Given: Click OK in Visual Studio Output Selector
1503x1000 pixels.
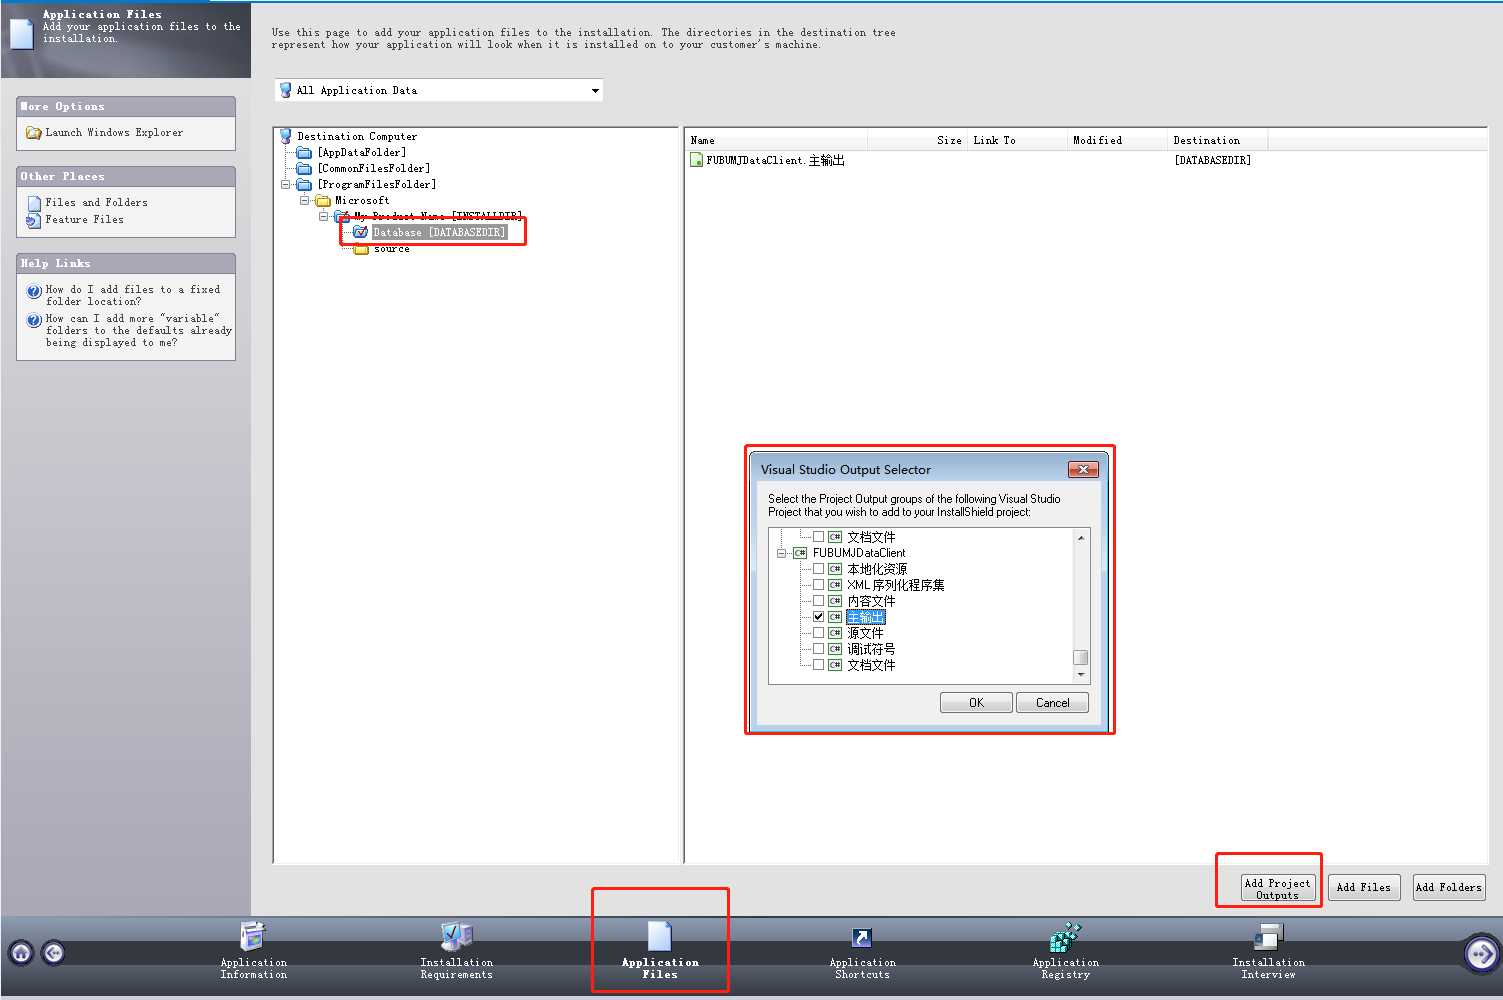Looking at the screenshot, I should pyautogui.click(x=976, y=703).
